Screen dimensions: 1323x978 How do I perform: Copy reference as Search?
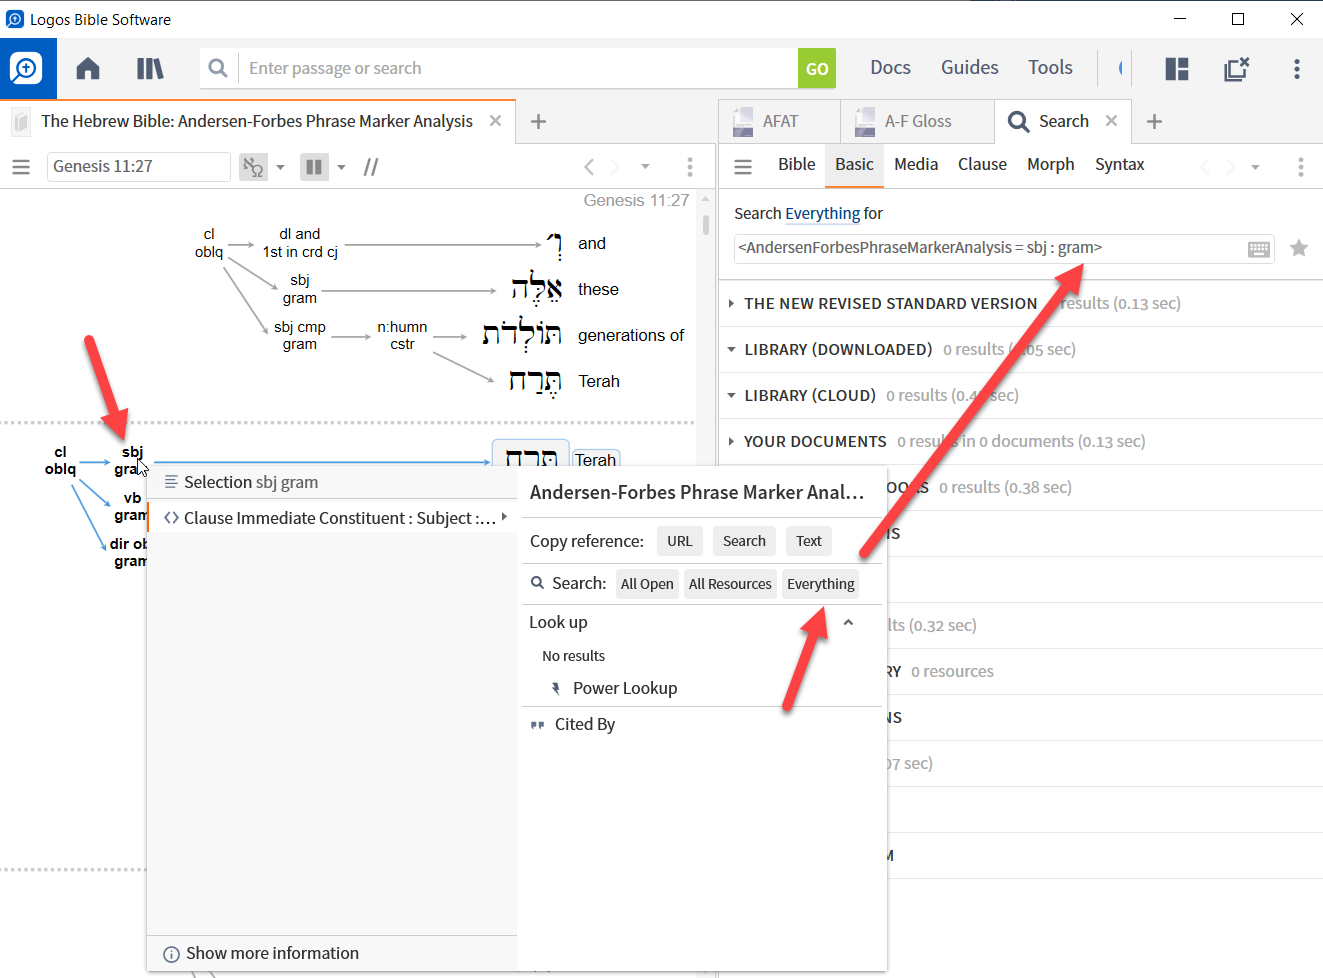(x=744, y=541)
